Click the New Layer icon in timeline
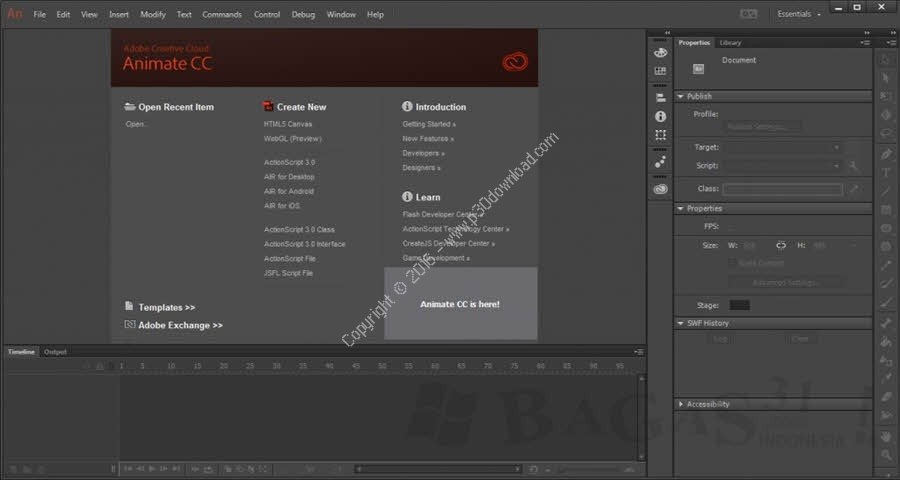This screenshot has height=480, width=900. tap(14, 469)
